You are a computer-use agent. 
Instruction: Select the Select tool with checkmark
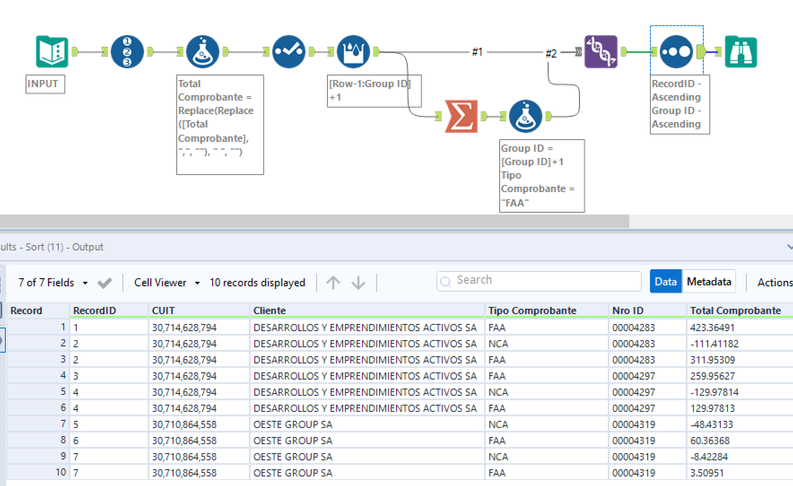click(x=289, y=52)
